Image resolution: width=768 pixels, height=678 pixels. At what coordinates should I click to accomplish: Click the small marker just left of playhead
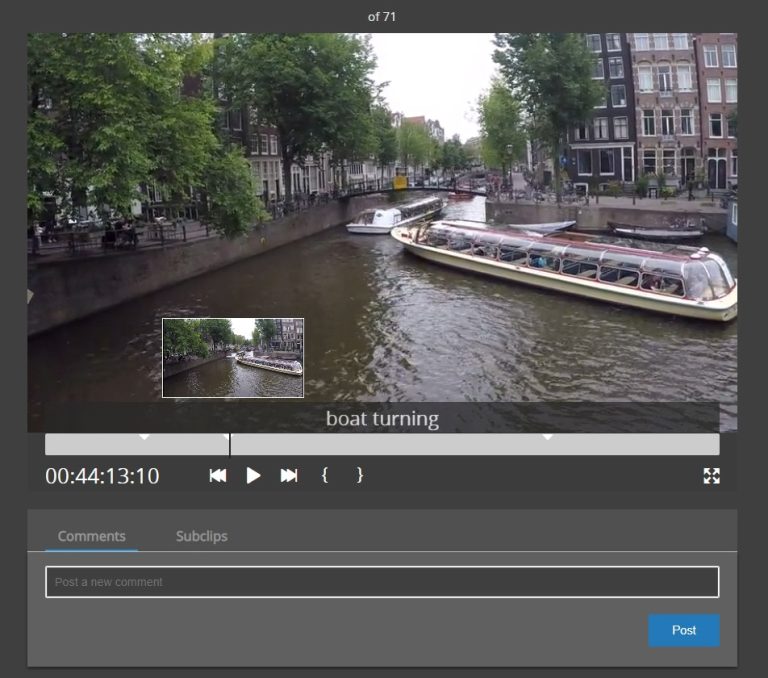(225, 437)
